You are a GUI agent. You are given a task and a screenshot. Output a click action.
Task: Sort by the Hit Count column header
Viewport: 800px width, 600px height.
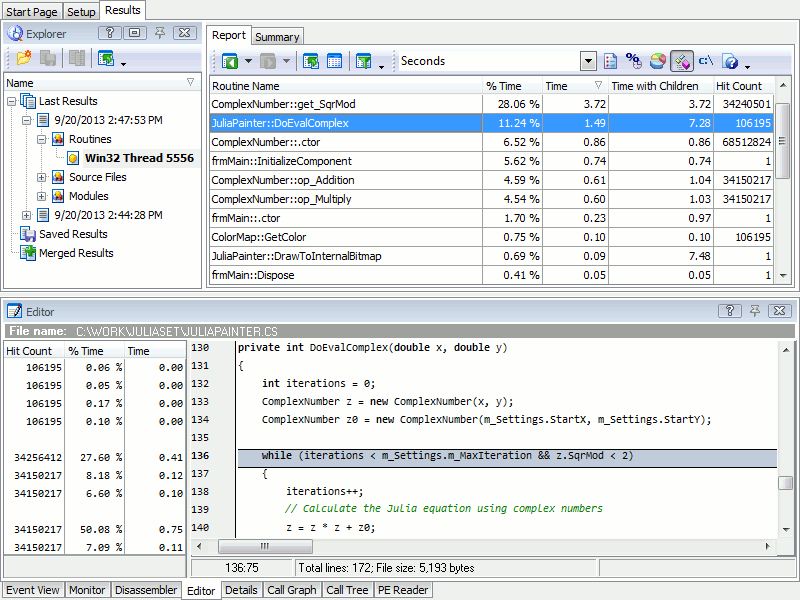click(x=738, y=86)
